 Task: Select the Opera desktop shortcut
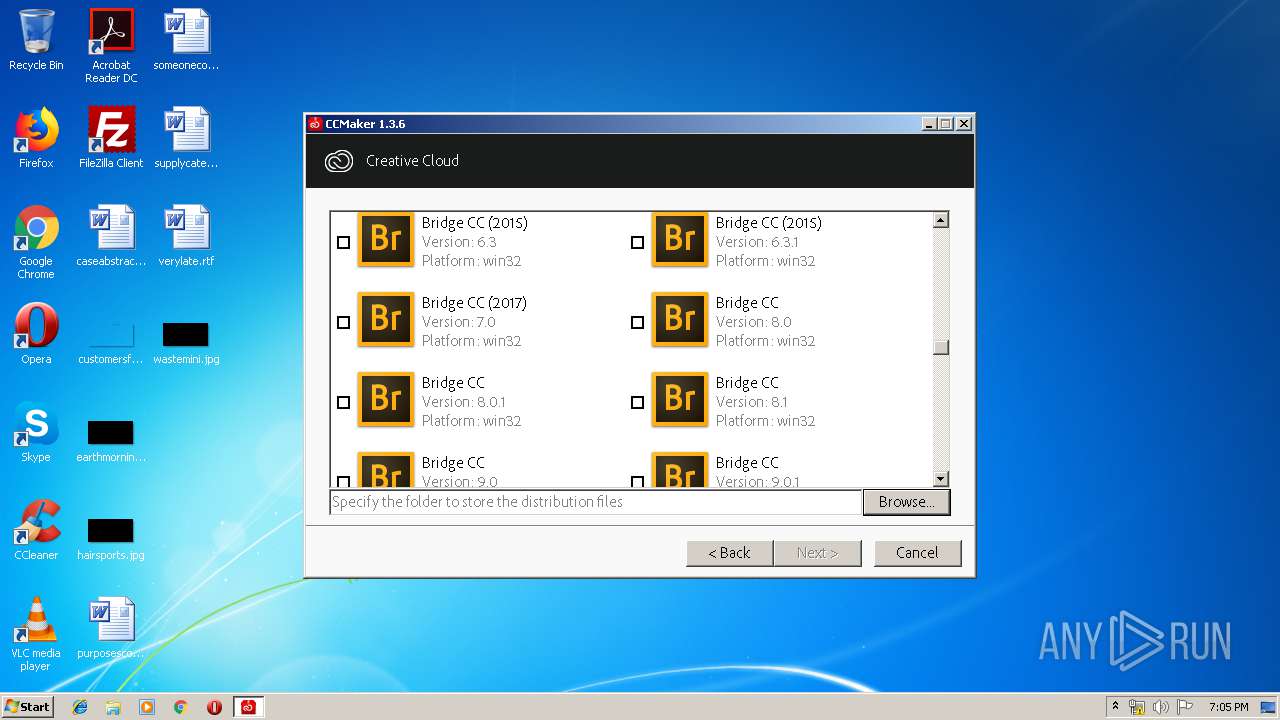pyautogui.click(x=36, y=334)
